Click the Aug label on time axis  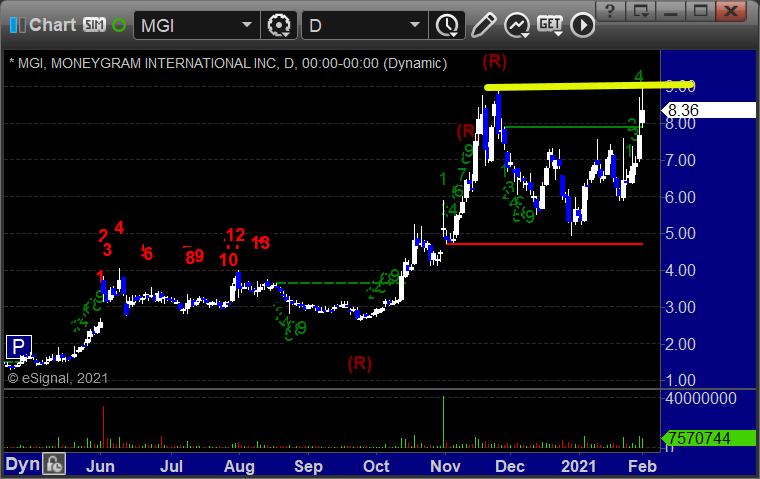pyautogui.click(x=239, y=466)
